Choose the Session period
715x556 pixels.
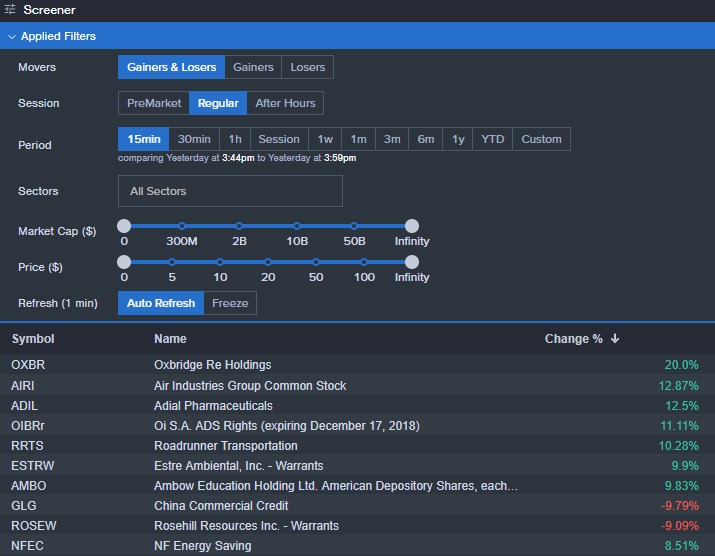click(x=279, y=139)
